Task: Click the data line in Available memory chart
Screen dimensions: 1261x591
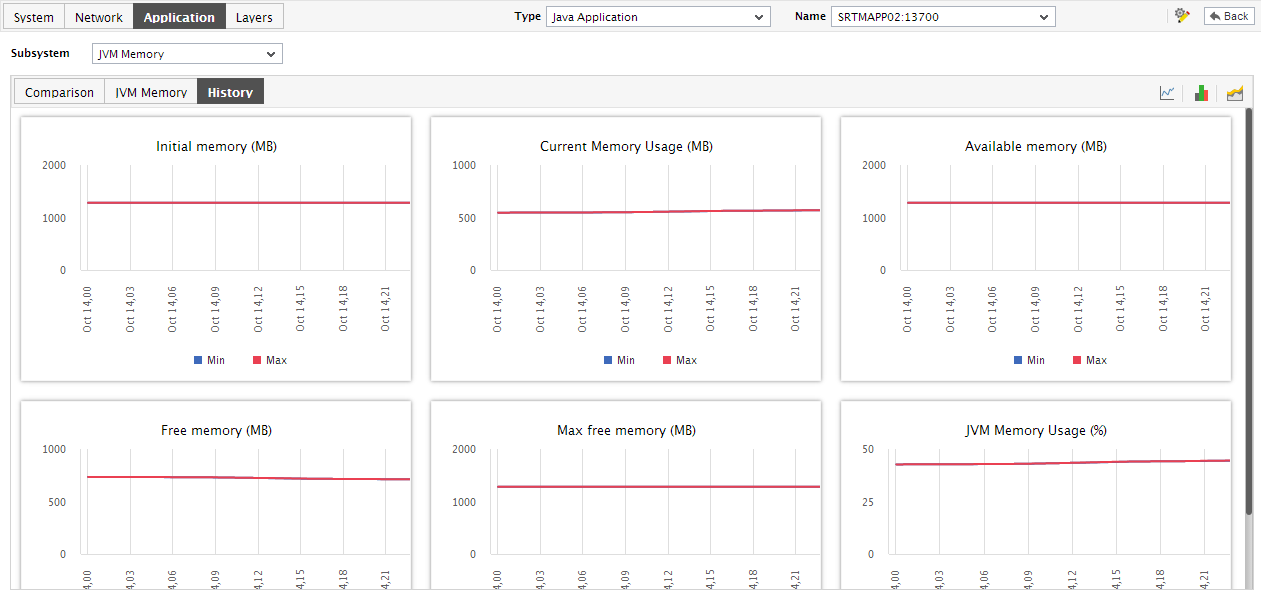Action: coord(1068,203)
